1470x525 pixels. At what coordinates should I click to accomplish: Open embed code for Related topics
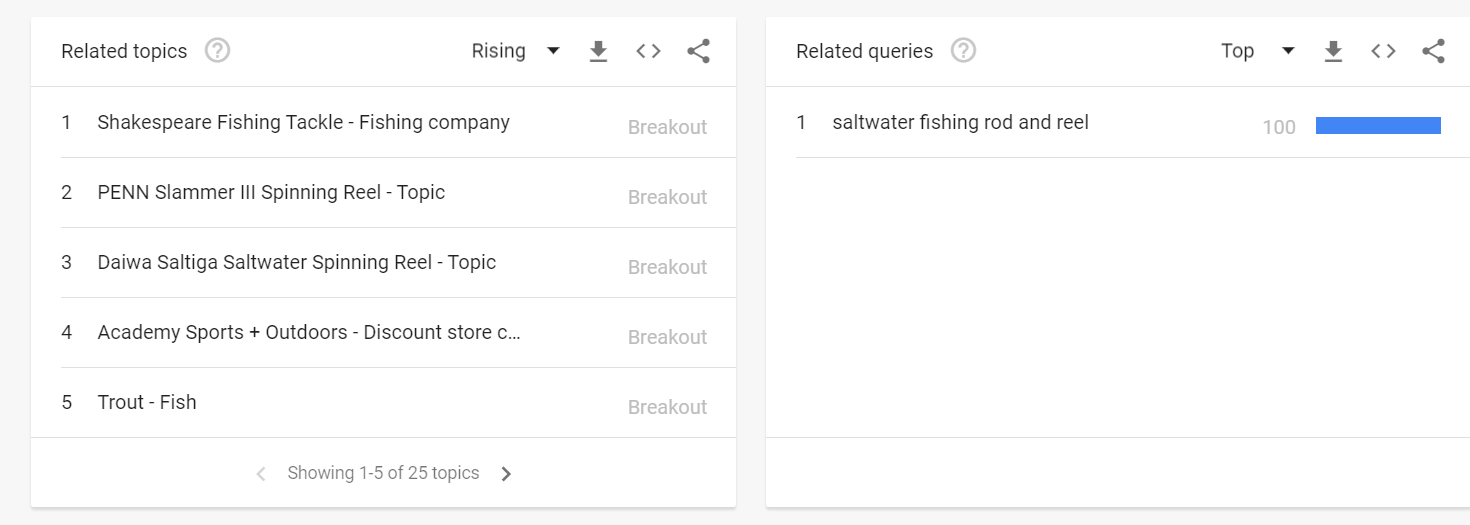[648, 51]
